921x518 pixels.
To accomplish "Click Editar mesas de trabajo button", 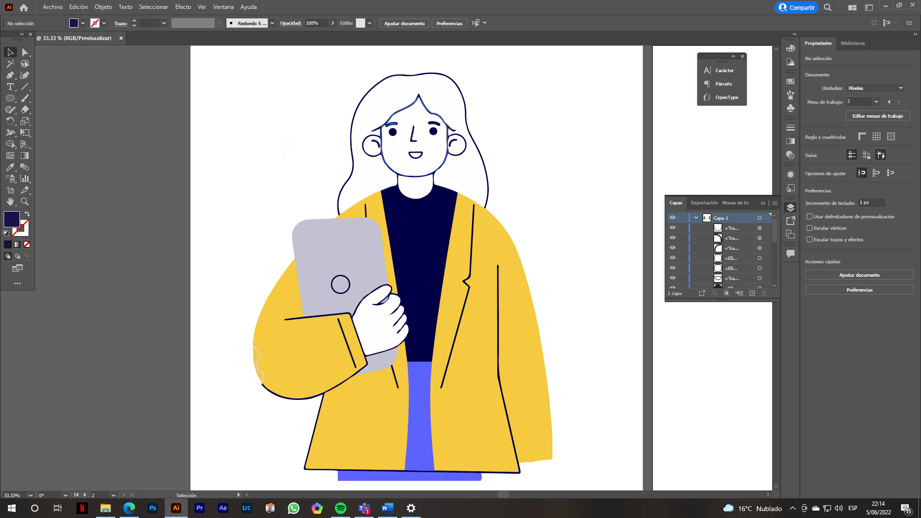I will click(877, 116).
